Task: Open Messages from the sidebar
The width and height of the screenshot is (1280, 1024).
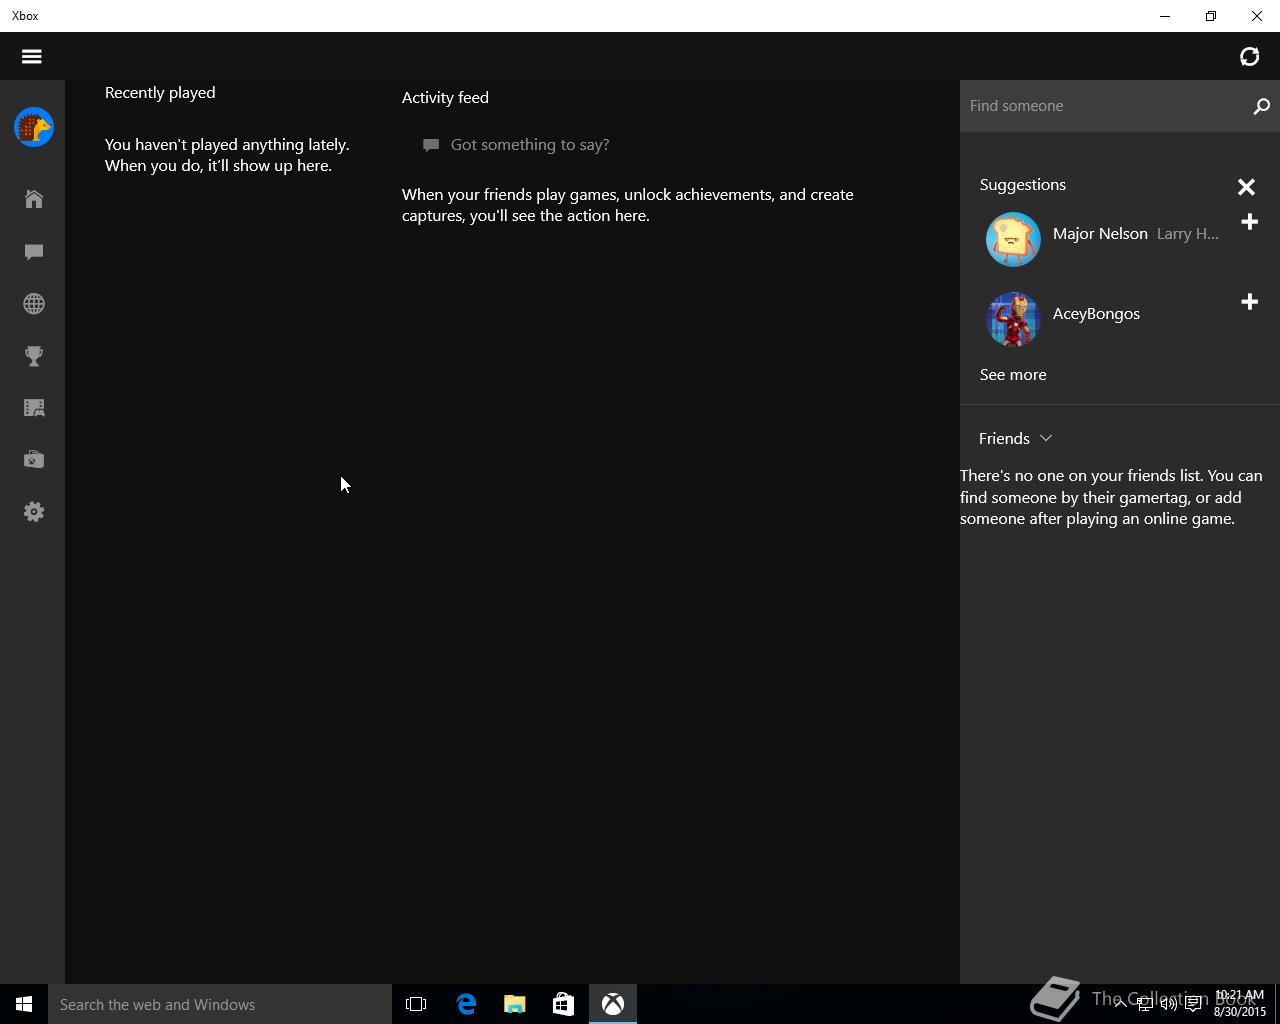Action: (34, 252)
